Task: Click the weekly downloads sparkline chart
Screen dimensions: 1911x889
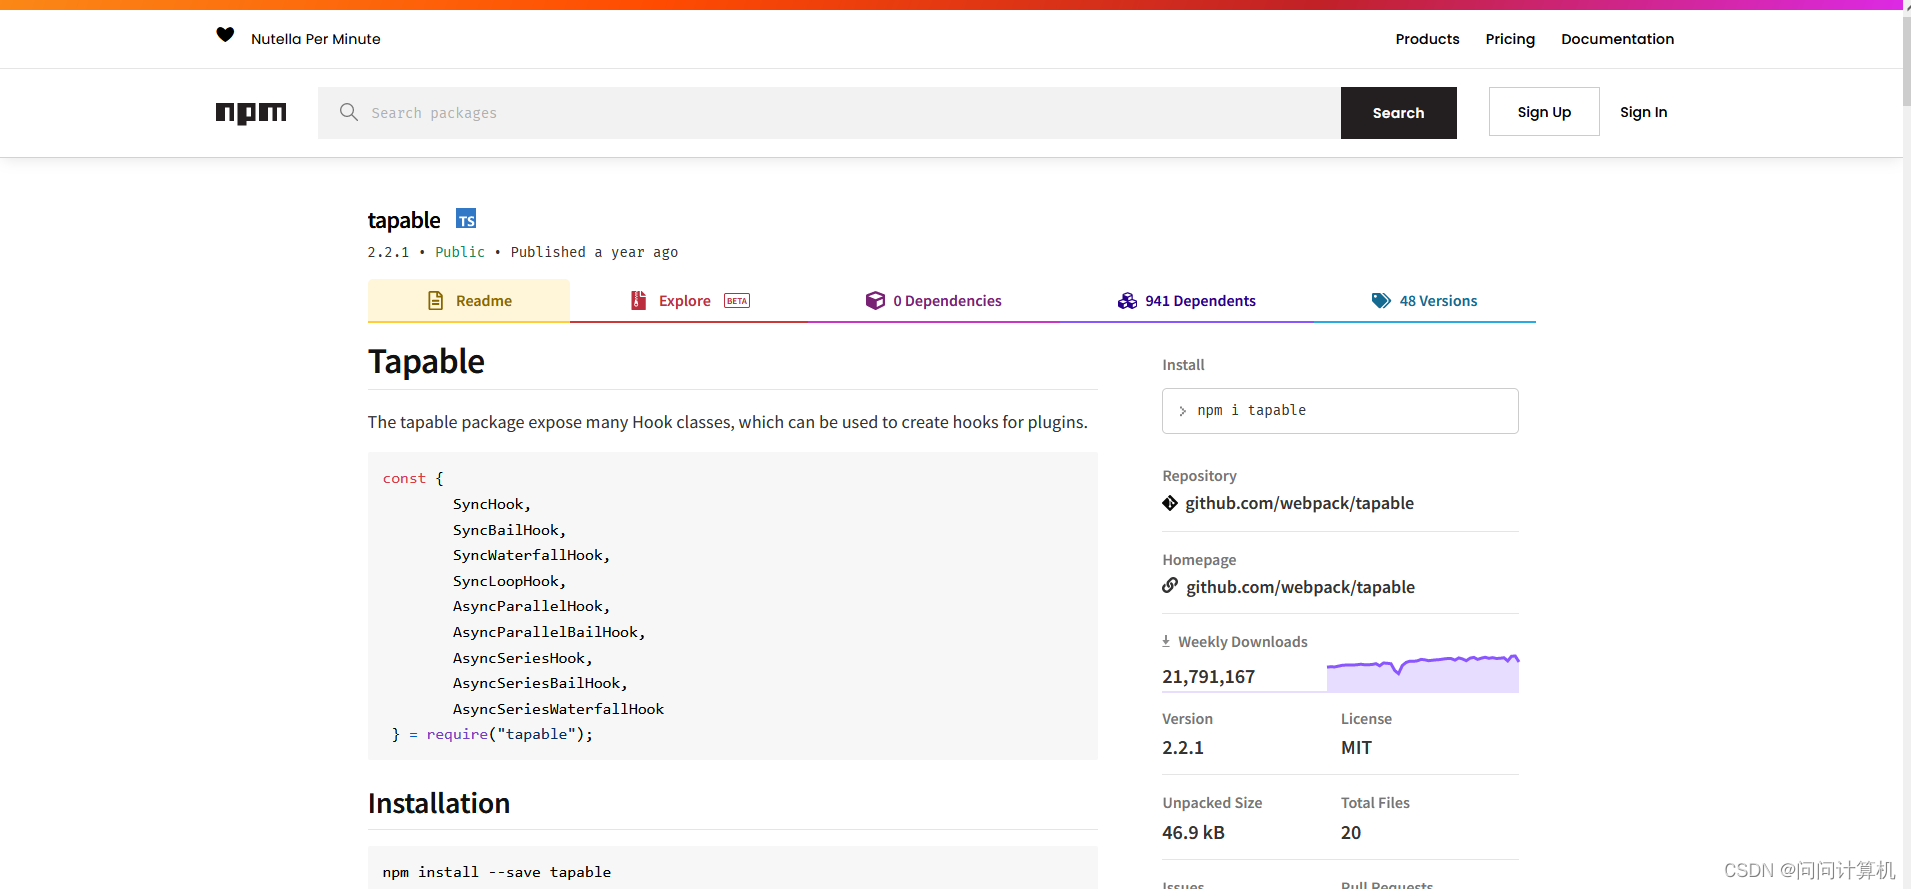Action: (x=1422, y=674)
